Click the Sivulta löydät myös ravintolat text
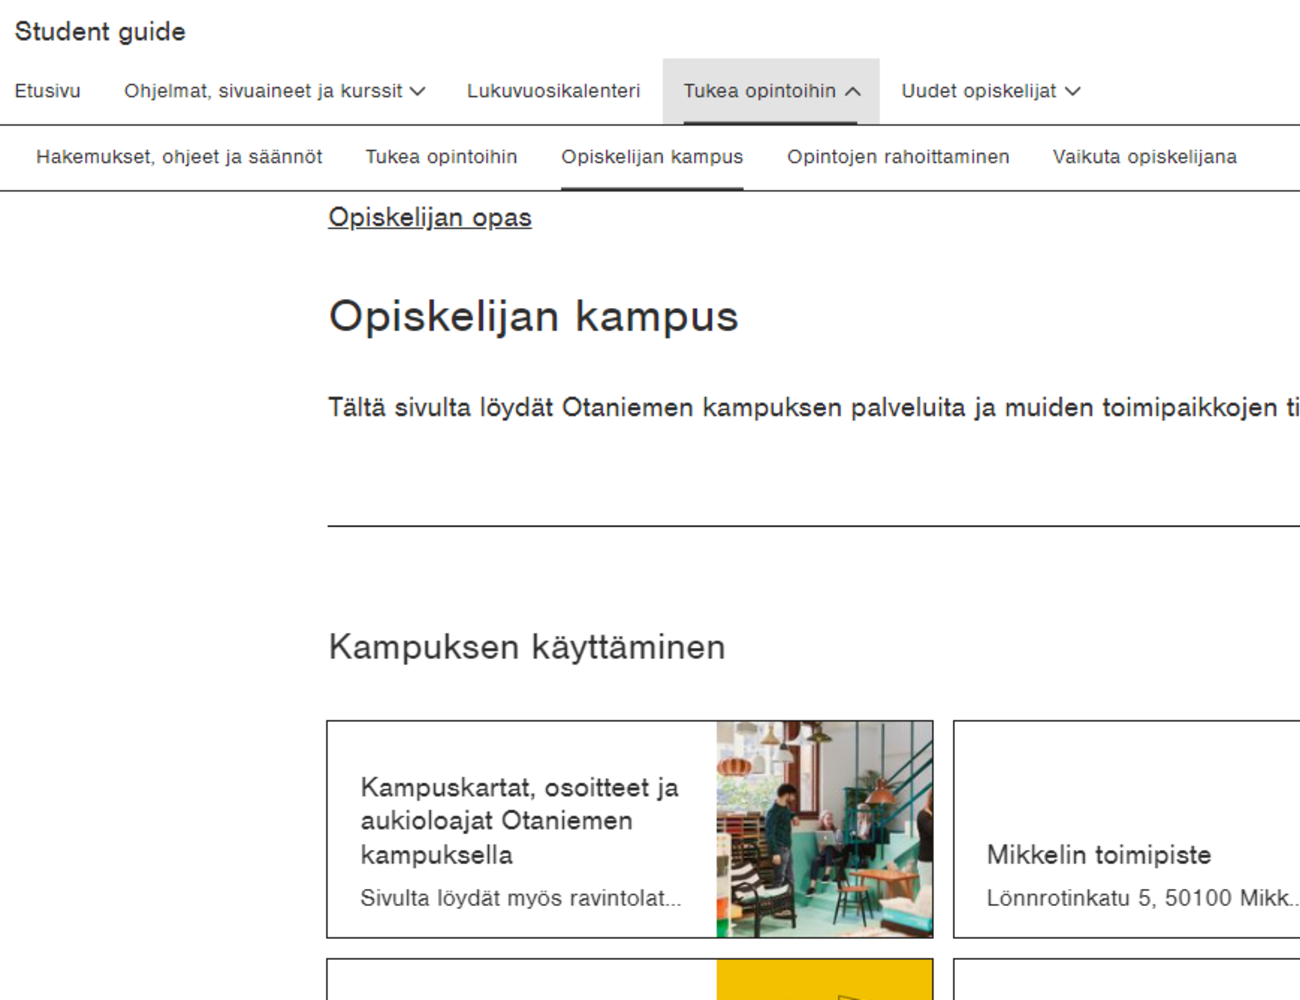 click(x=521, y=898)
